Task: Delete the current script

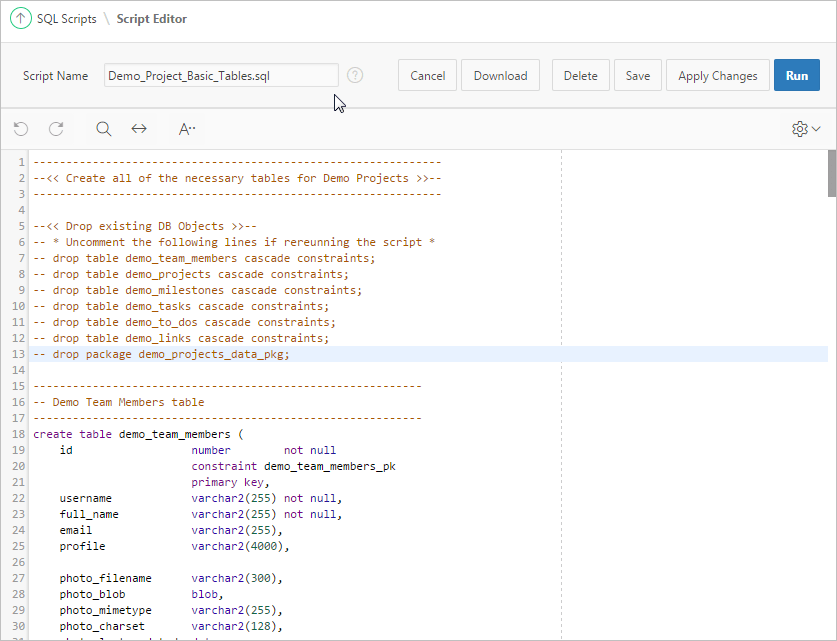Action: 580,74
